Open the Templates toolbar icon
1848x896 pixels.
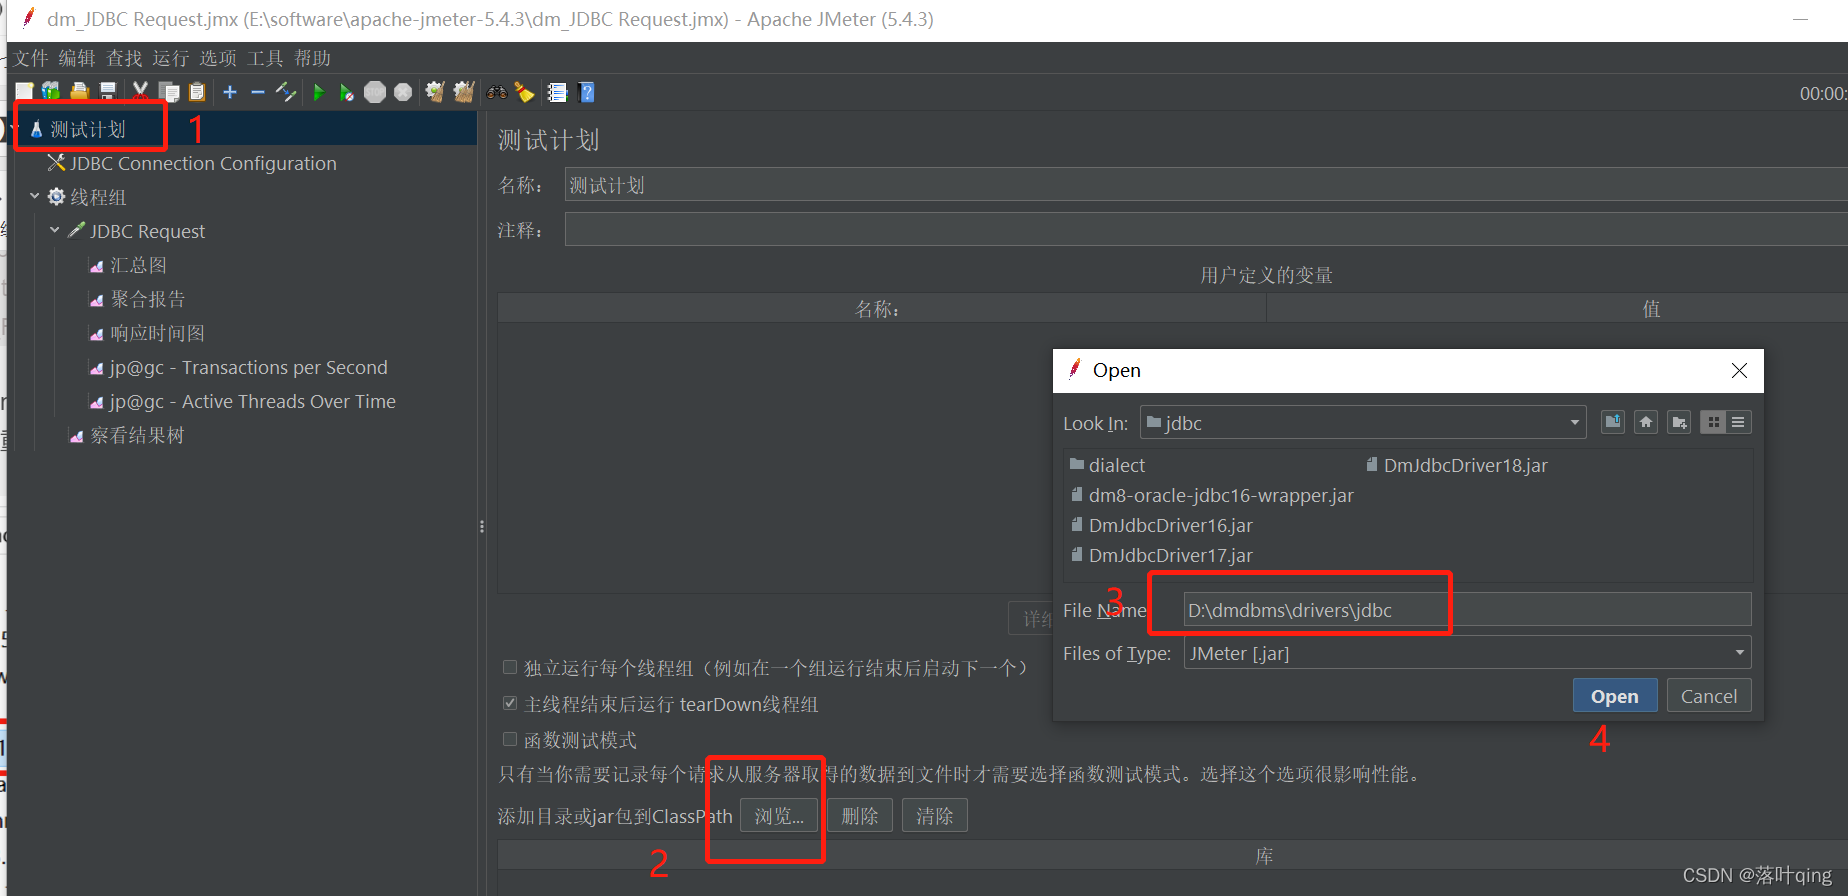coord(51,92)
